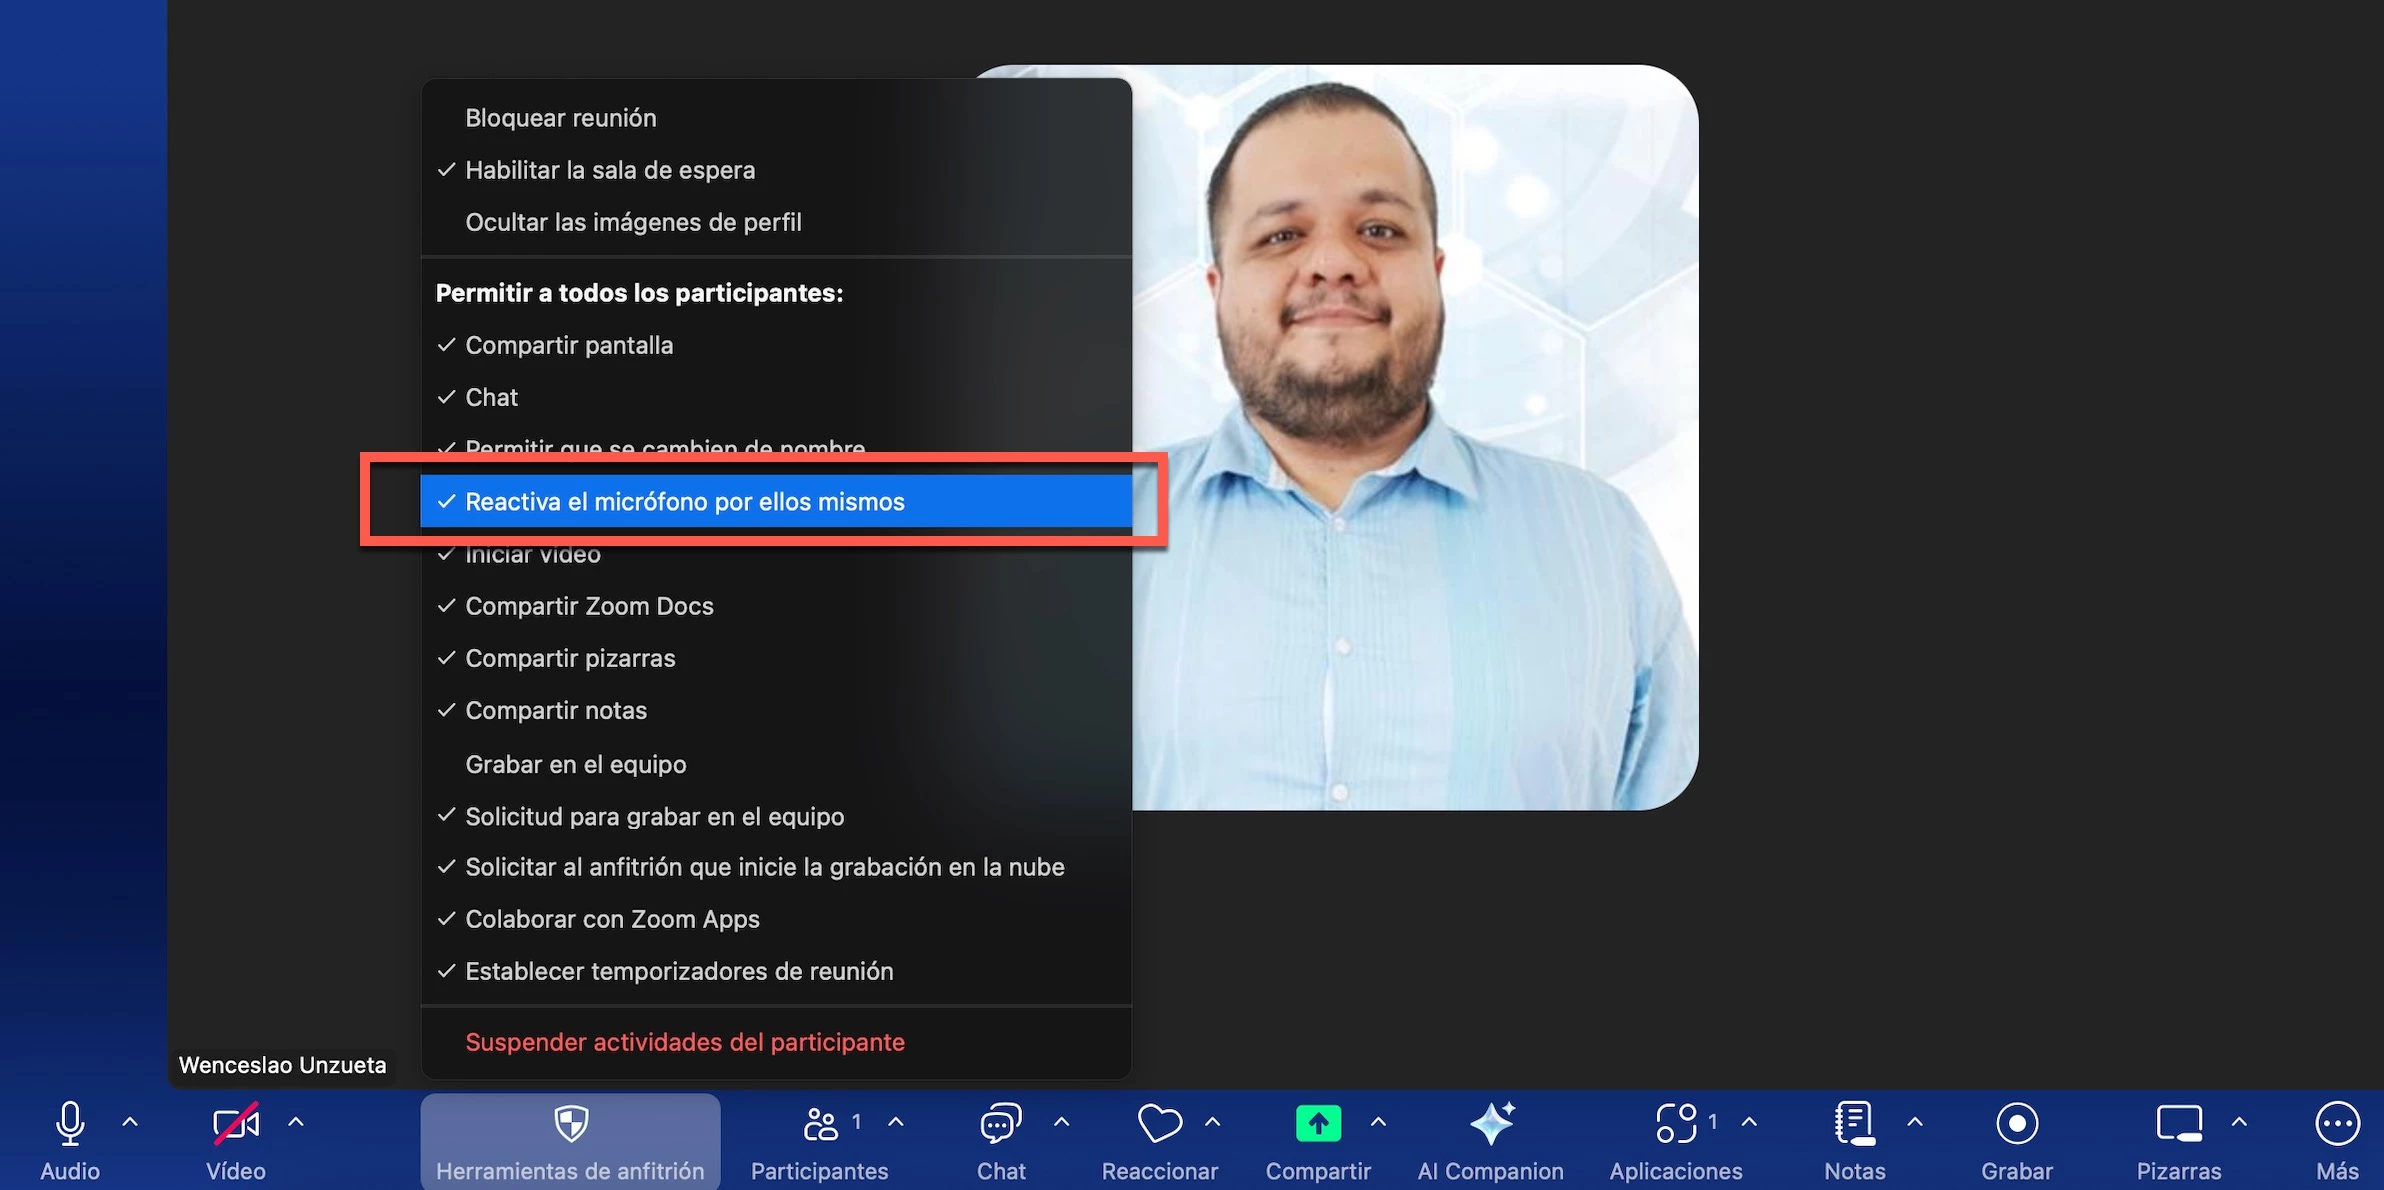The height and width of the screenshot is (1190, 2384).
Task: Select Bloquear reunión menu entry
Action: pos(561,118)
